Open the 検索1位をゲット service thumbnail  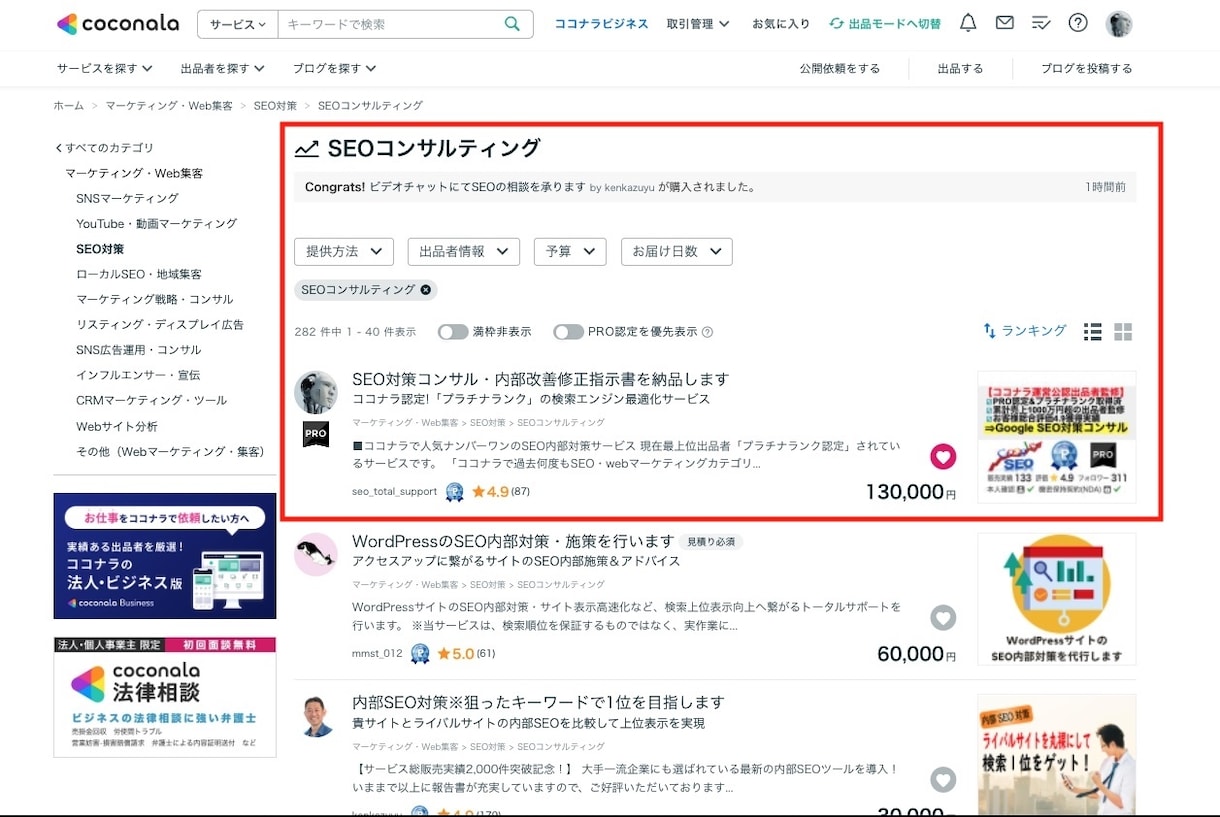coord(1056,754)
